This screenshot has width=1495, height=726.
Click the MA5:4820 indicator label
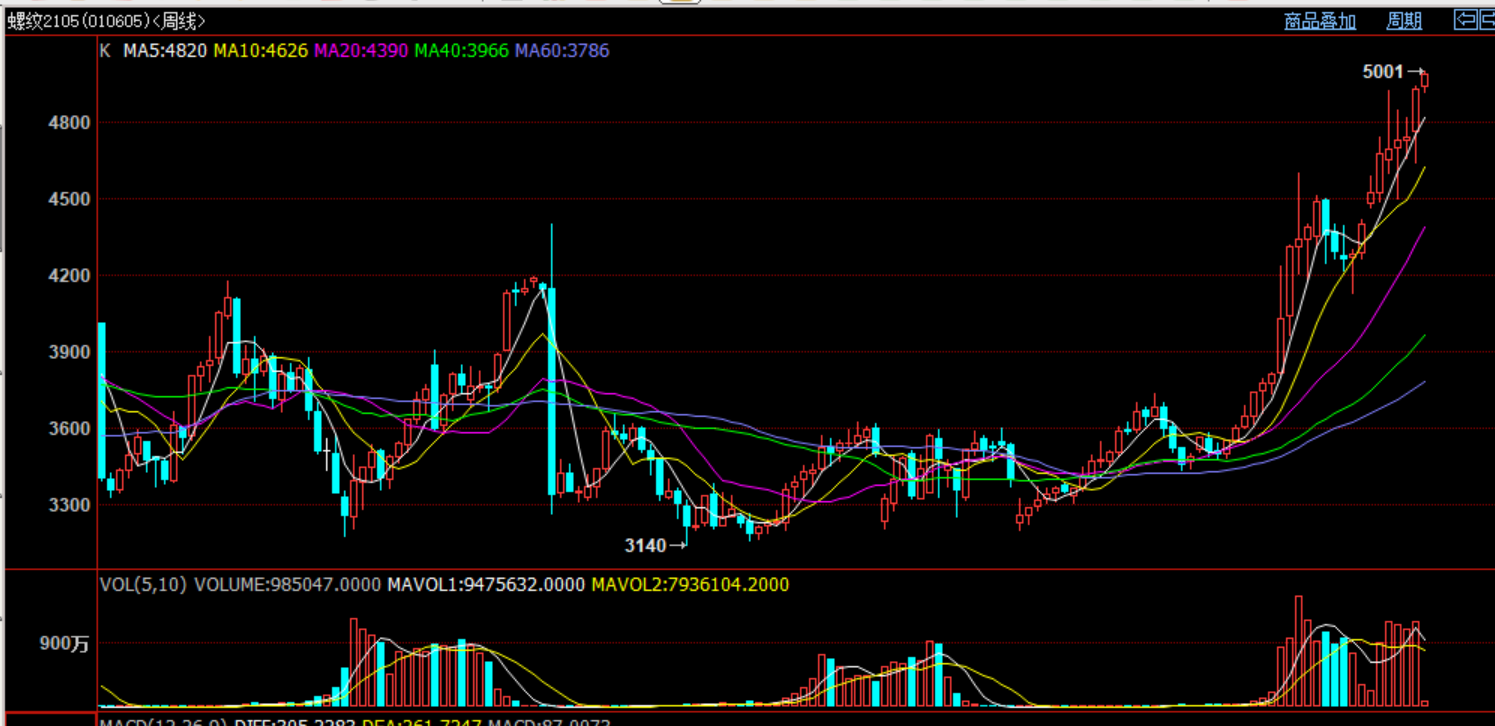point(165,51)
